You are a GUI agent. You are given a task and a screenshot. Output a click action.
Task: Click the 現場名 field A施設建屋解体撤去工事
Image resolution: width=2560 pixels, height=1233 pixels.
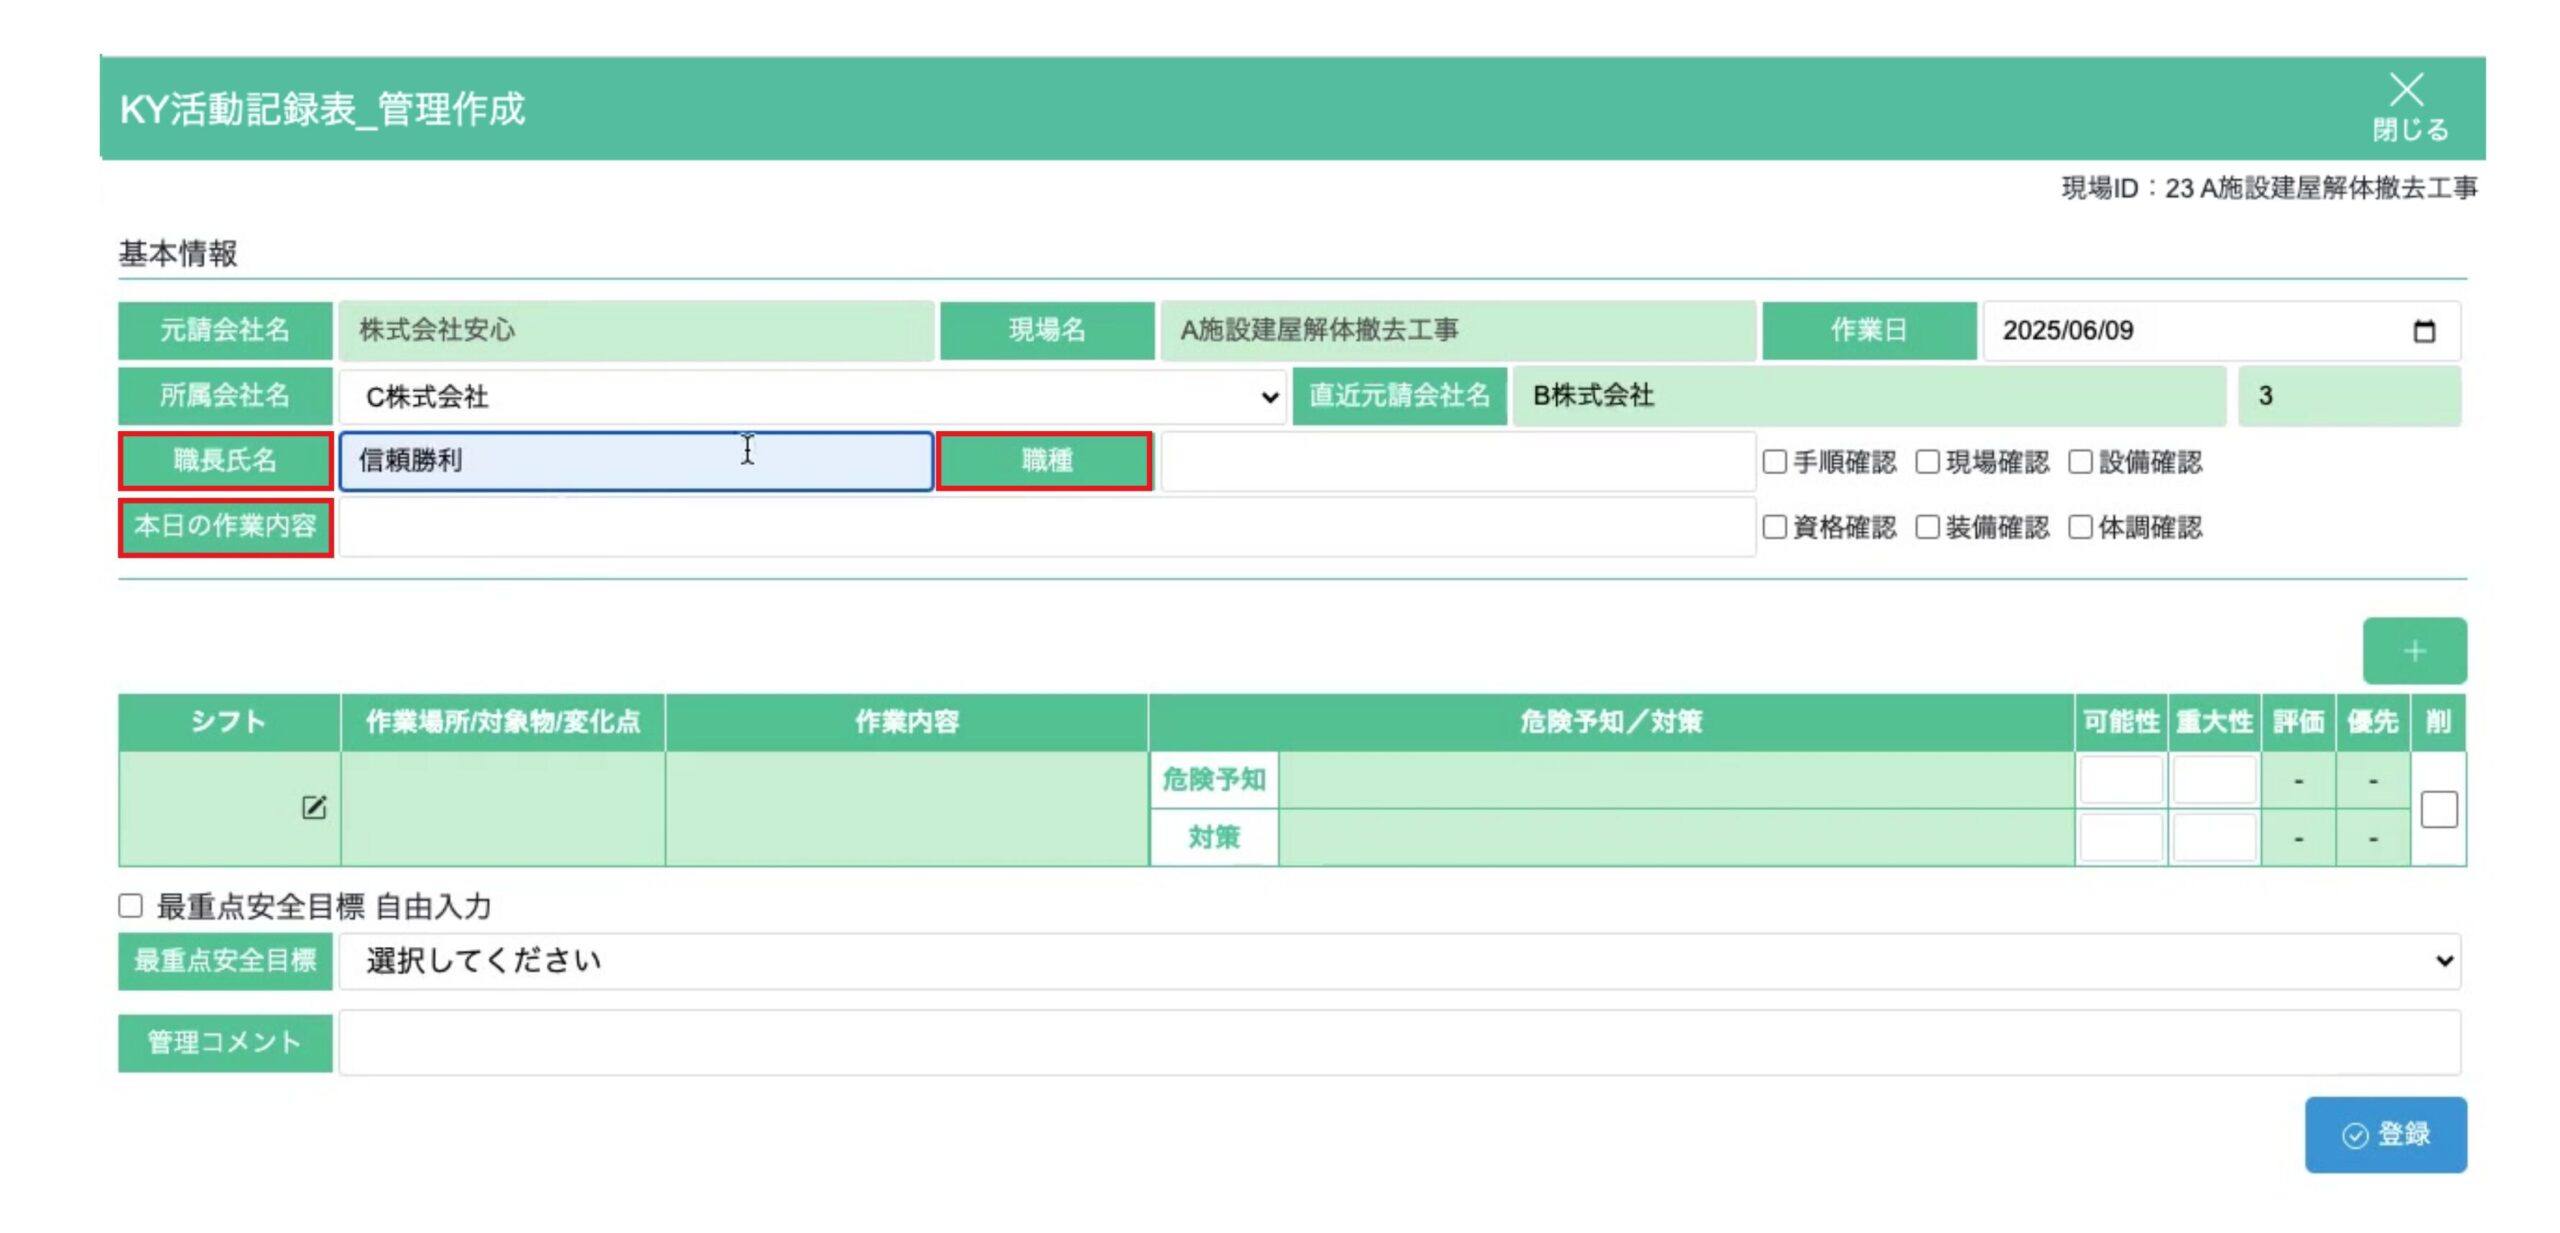pos(1458,331)
